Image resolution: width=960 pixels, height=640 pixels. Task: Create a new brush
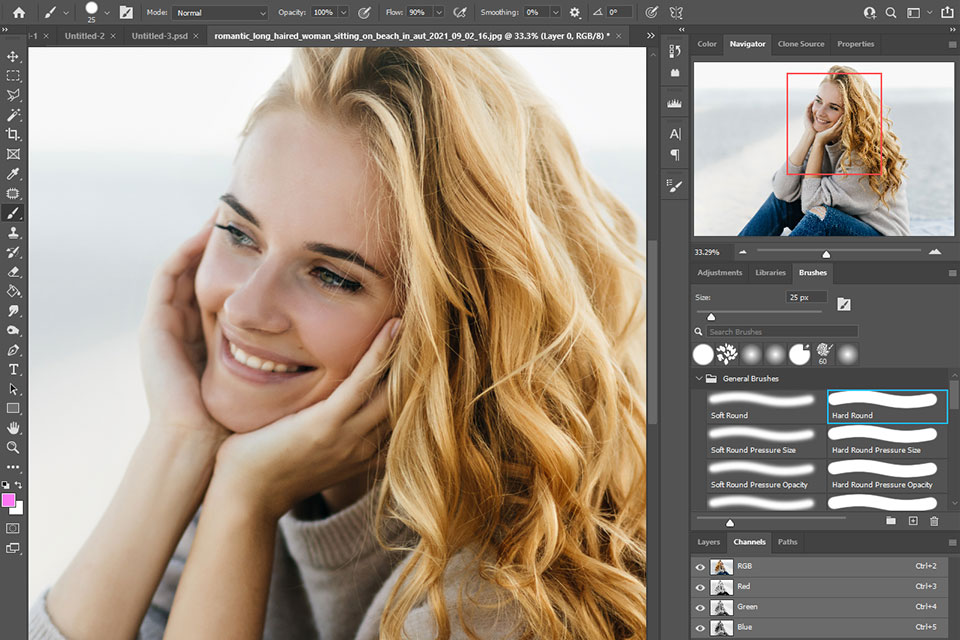pyautogui.click(x=913, y=521)
